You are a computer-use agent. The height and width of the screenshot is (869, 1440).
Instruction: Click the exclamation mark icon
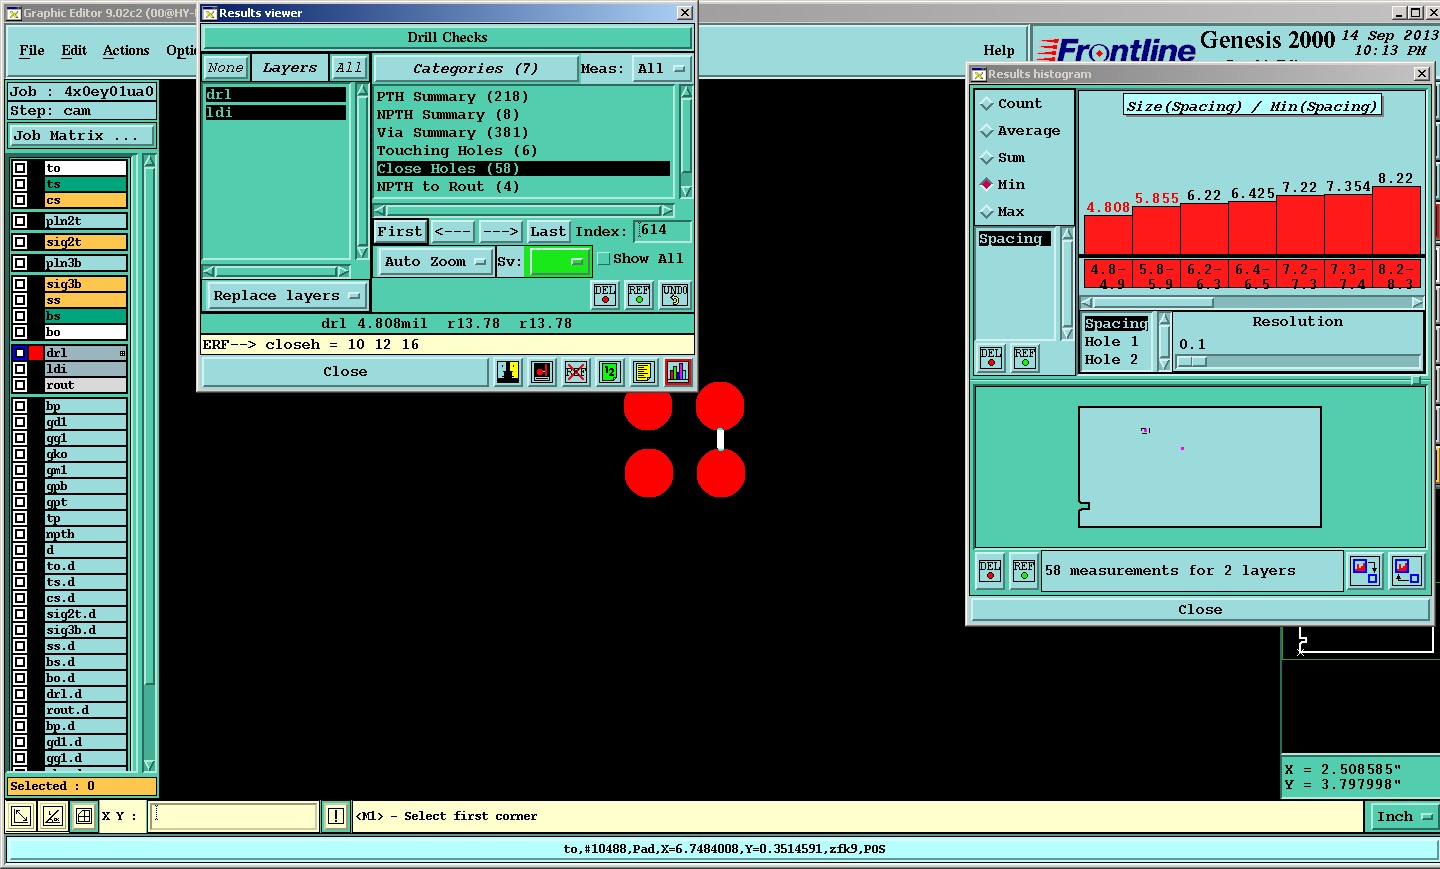pos(336,816)
